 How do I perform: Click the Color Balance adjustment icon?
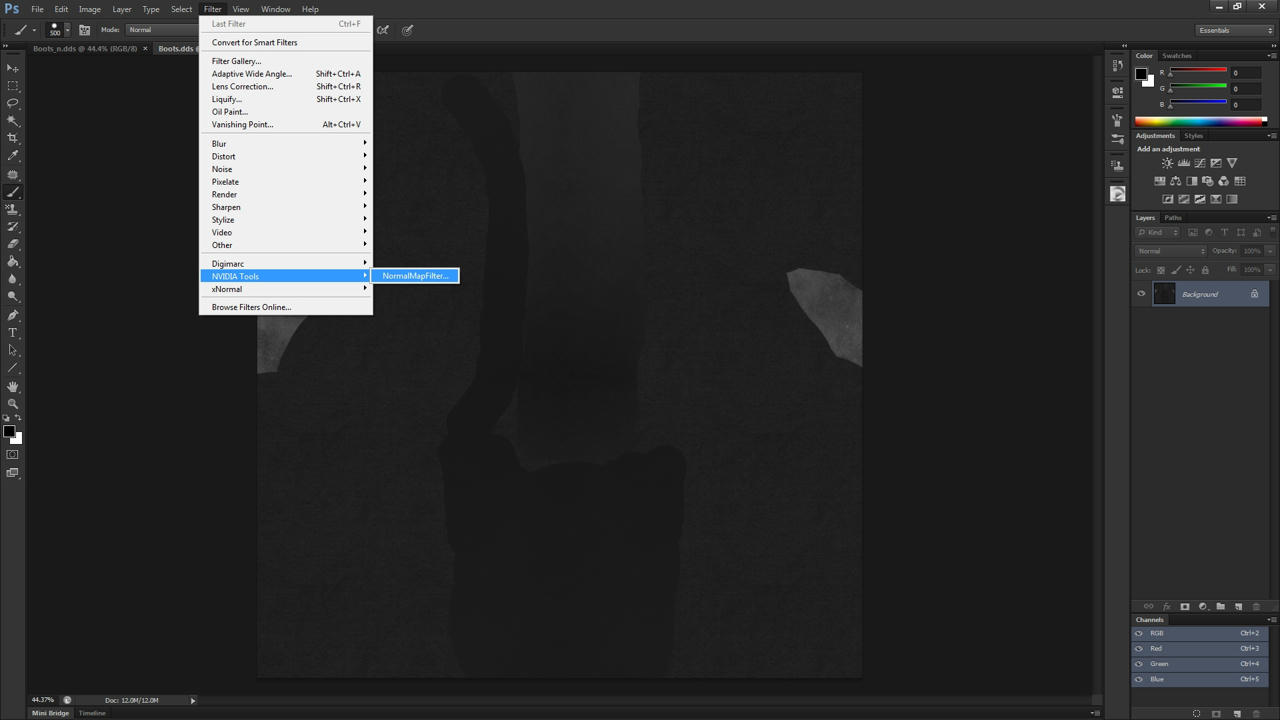point(1176,181)
